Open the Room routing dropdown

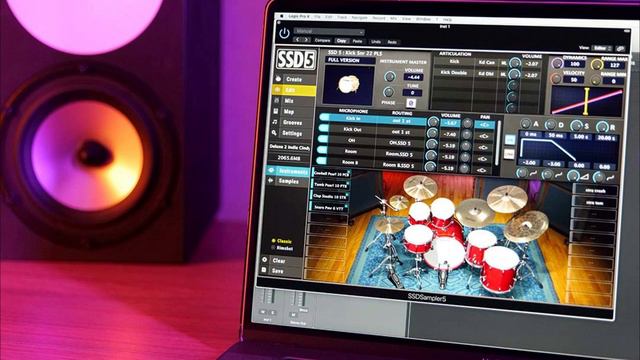400,154
